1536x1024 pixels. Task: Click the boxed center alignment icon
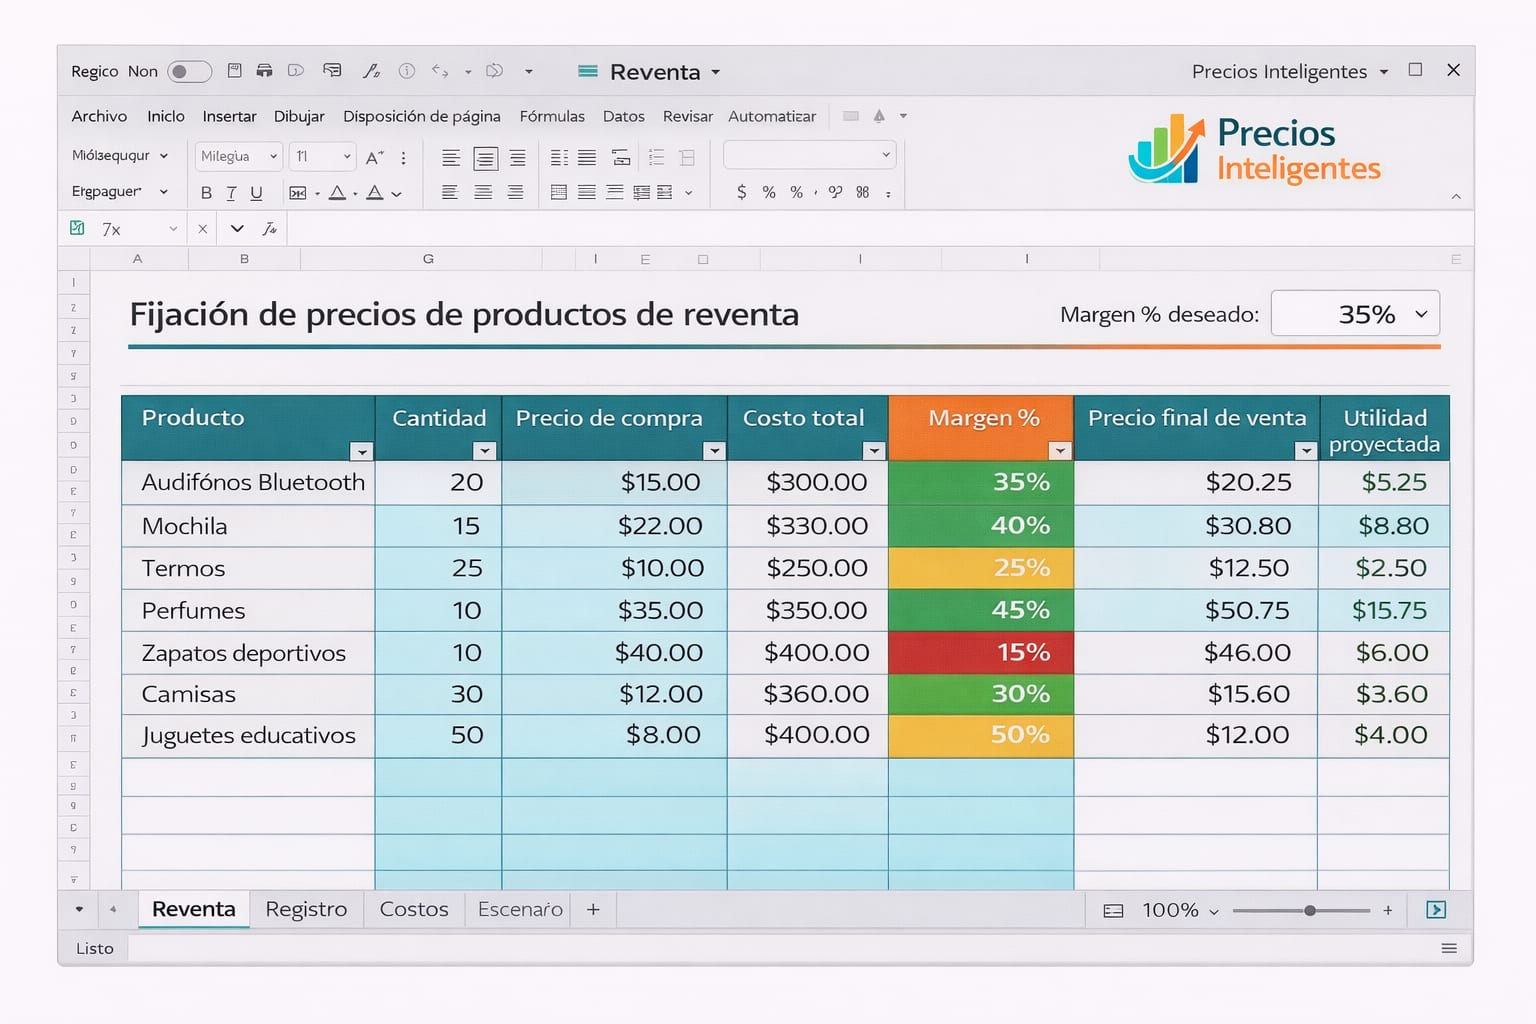point(485,158)
